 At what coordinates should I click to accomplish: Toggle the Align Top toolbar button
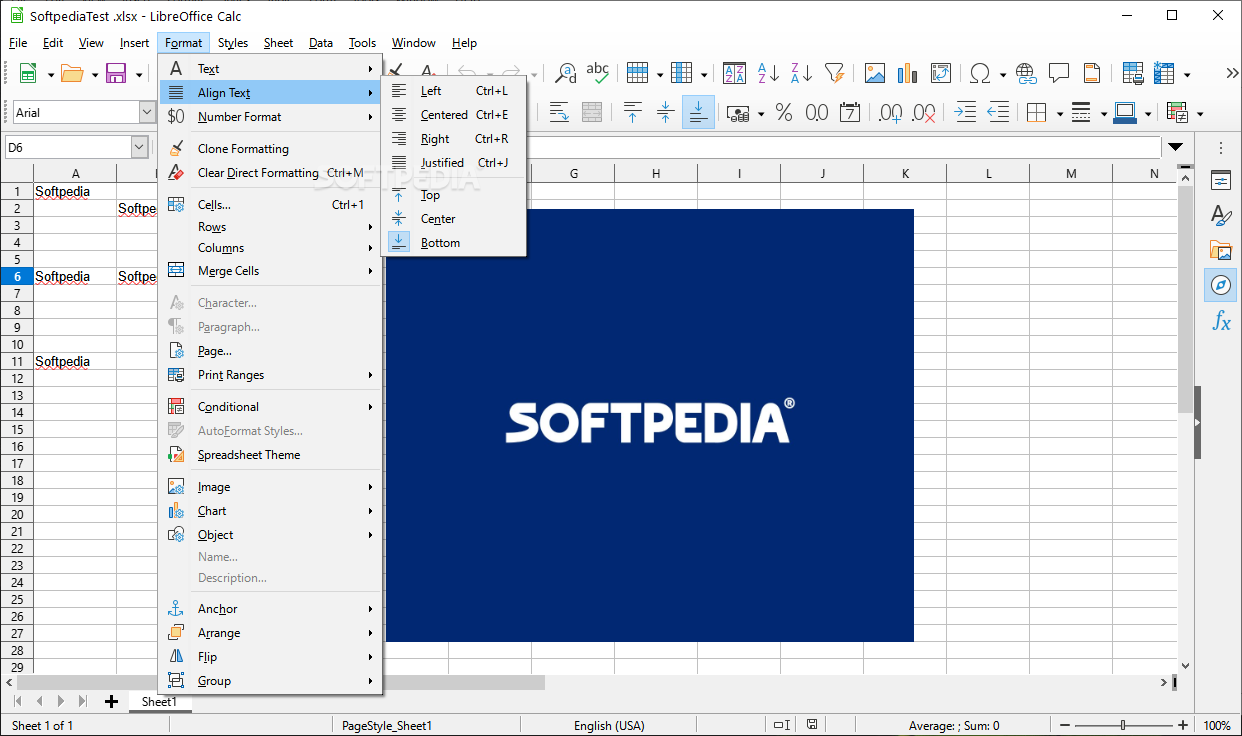click(632, 113)
